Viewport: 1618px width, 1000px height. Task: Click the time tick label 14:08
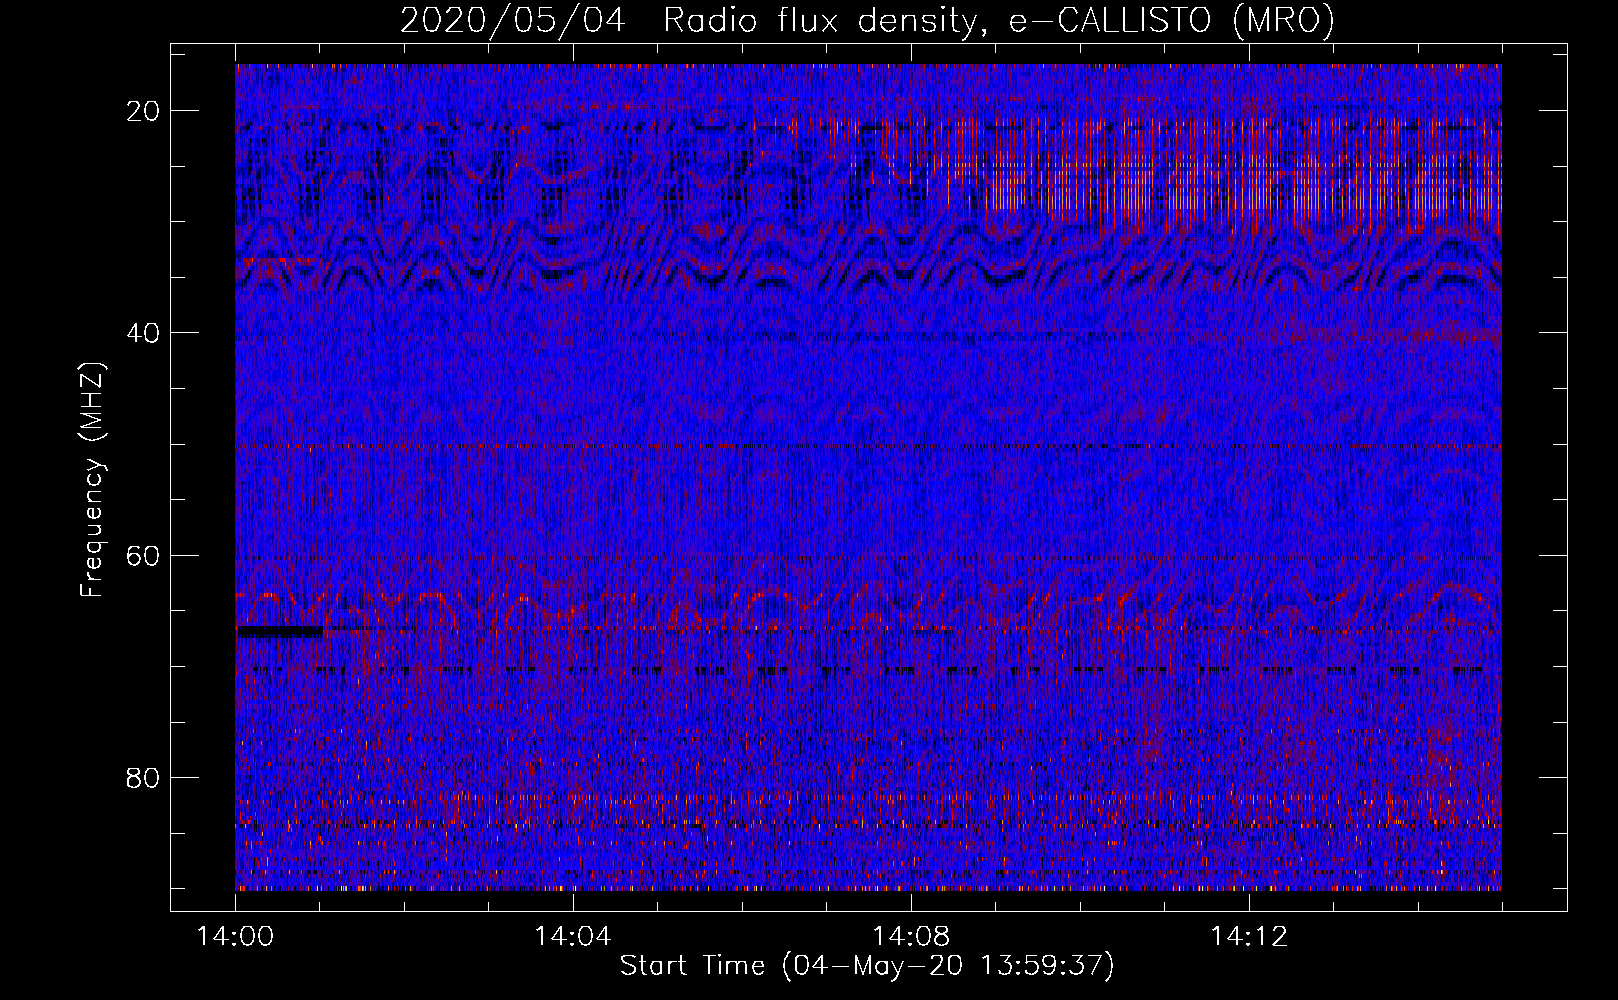(911, 936)
